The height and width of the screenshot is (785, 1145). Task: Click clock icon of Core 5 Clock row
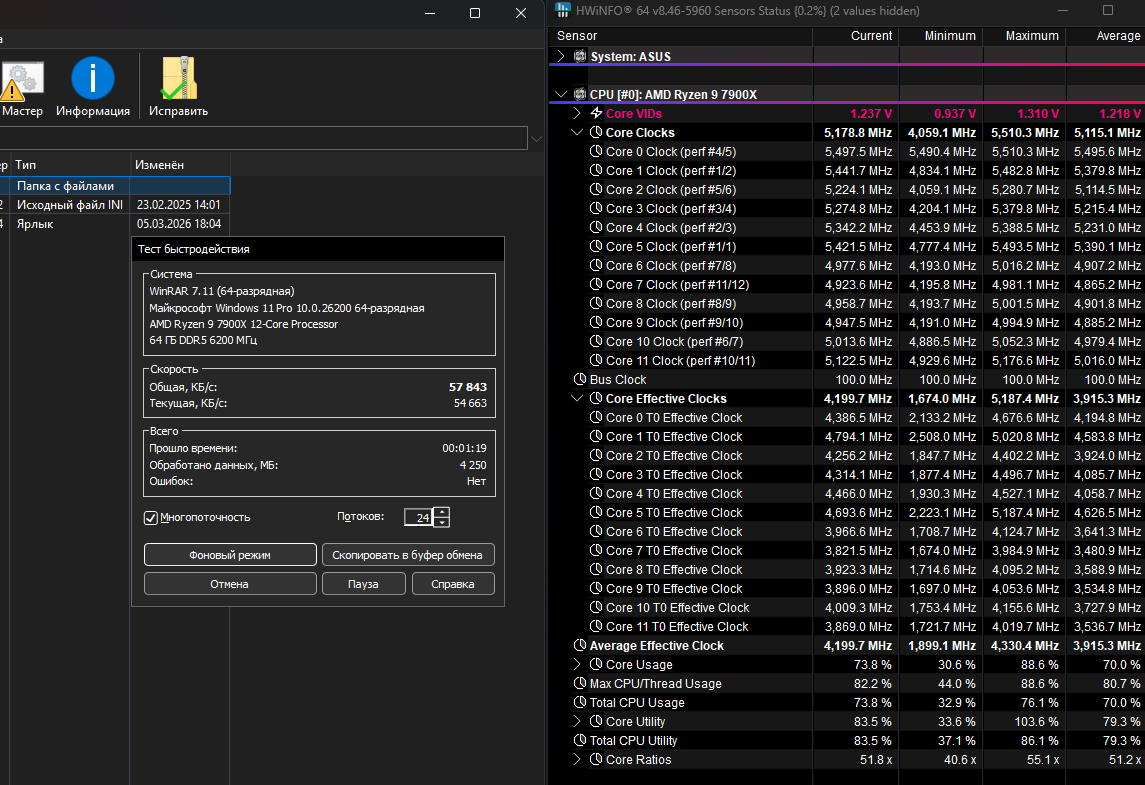click(x=596, y=246)
